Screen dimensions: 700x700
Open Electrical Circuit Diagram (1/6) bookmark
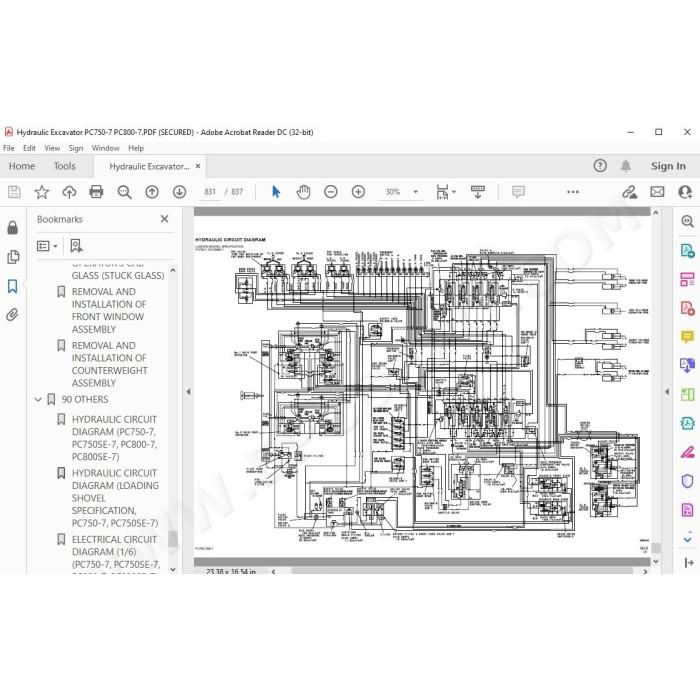pos(115,552)
